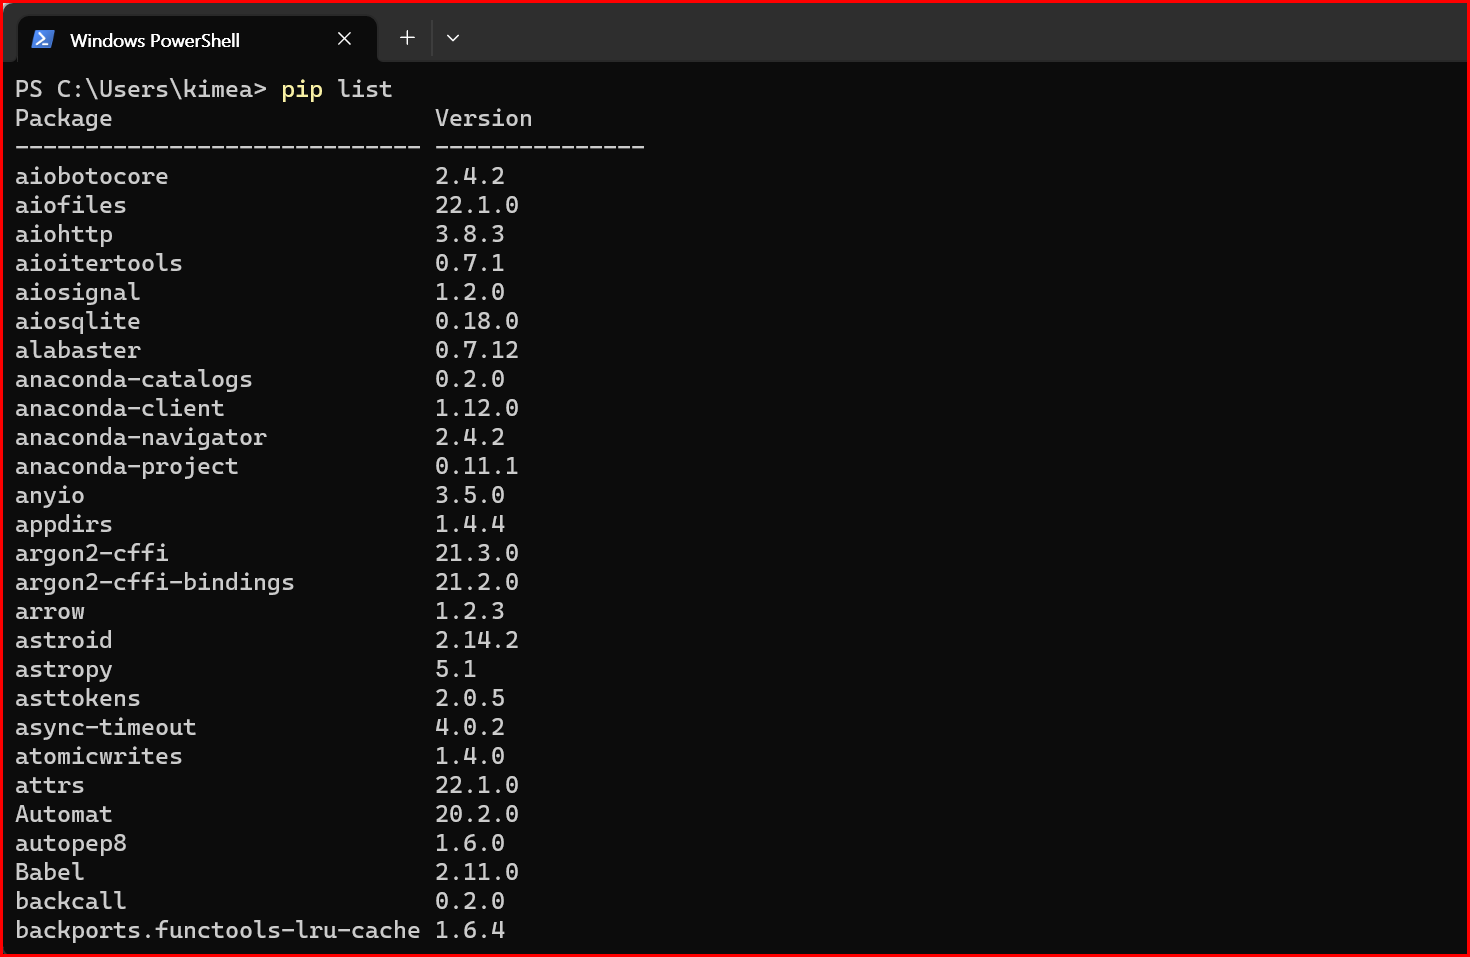This screenshot has width=1470, height=957.
Task: Click the 'anaconda-navigator' package name
Action: [140, 438]
